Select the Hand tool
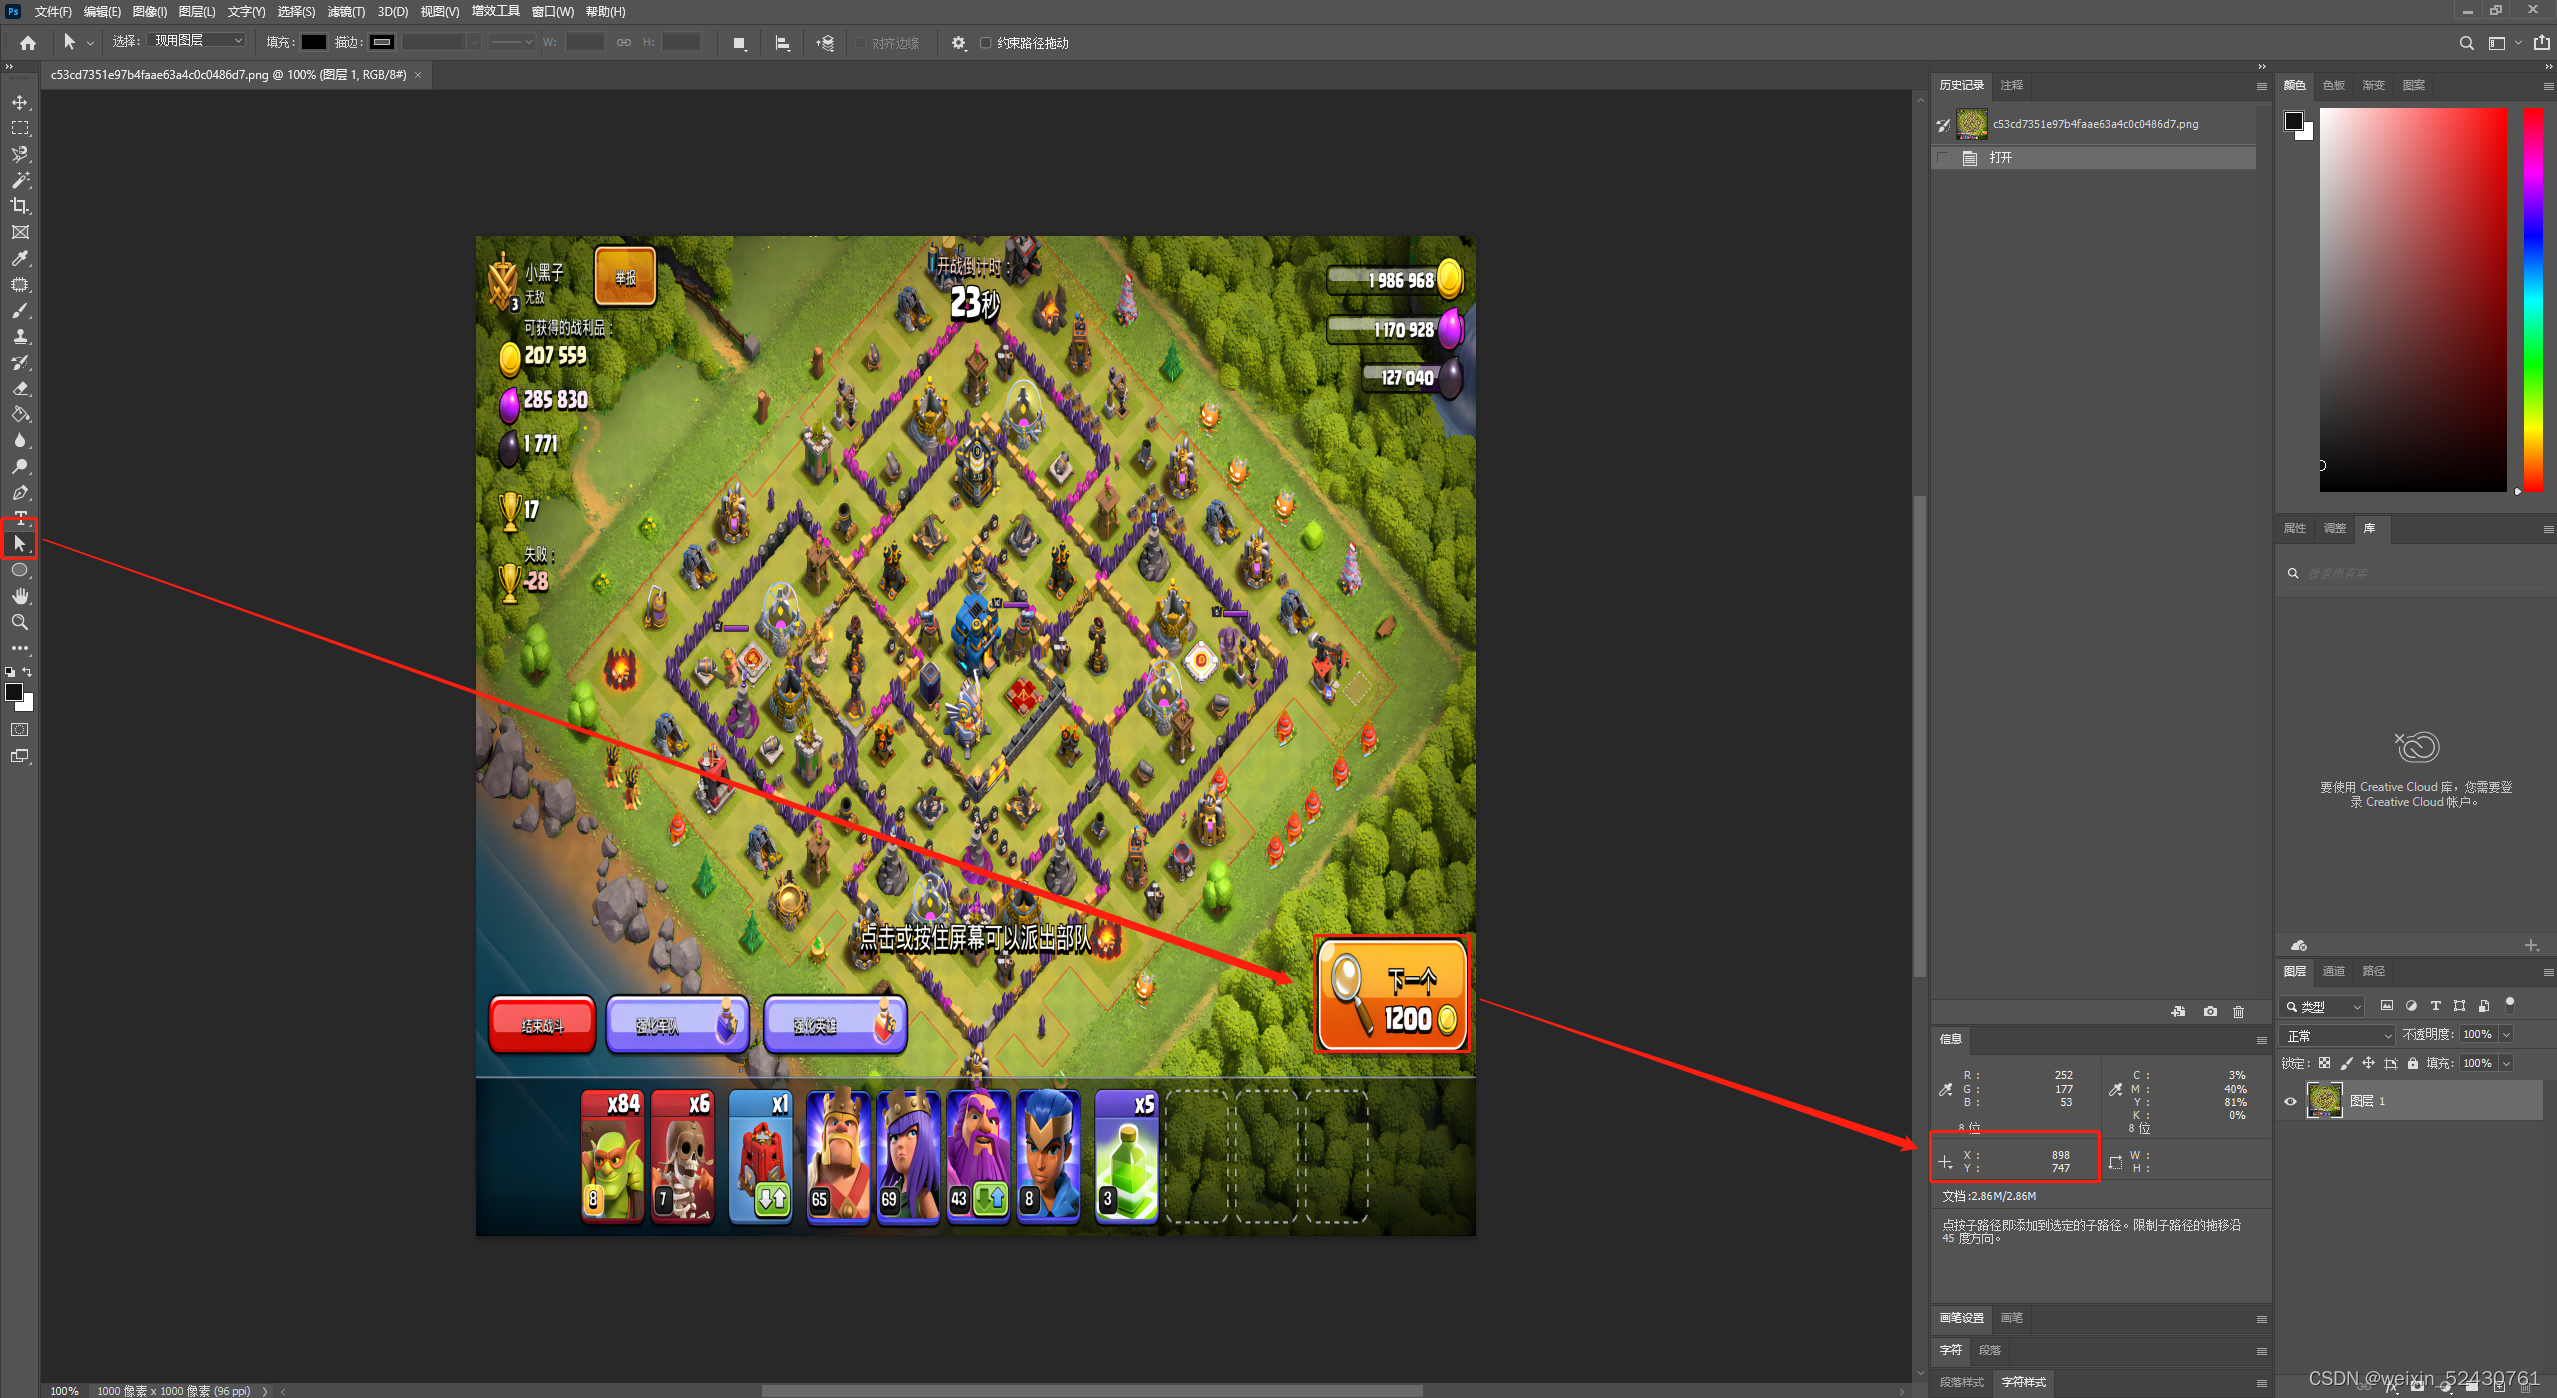Viewport: 2557px width, 1398px height. point(20,596)
